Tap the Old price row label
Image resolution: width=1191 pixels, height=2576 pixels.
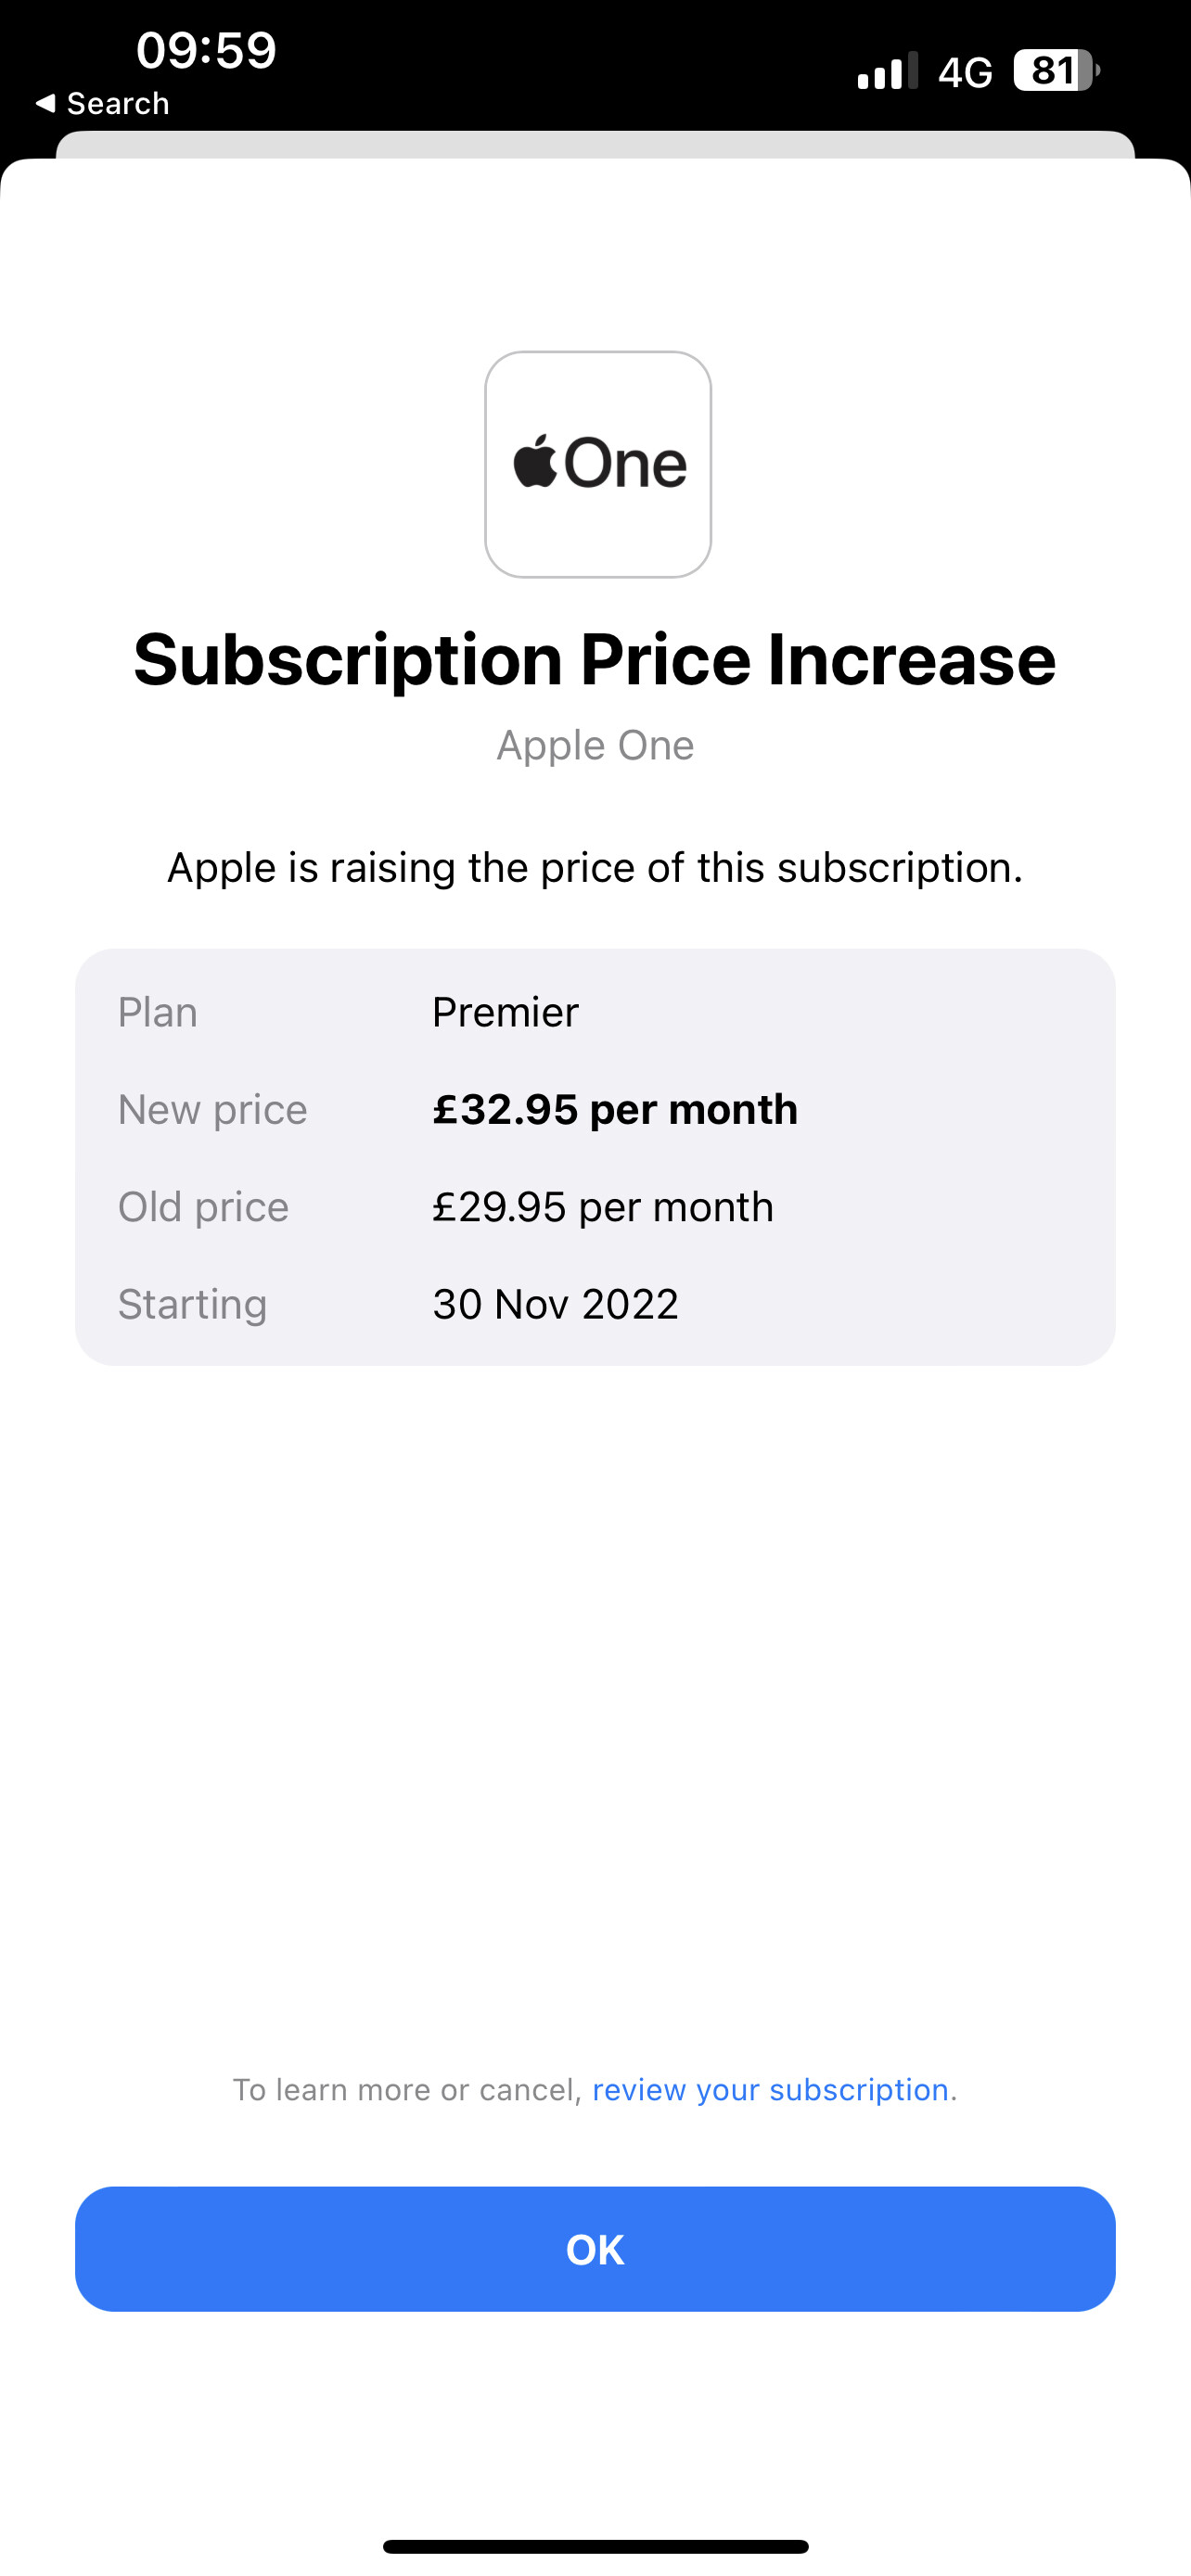(x=203, y=1206)
